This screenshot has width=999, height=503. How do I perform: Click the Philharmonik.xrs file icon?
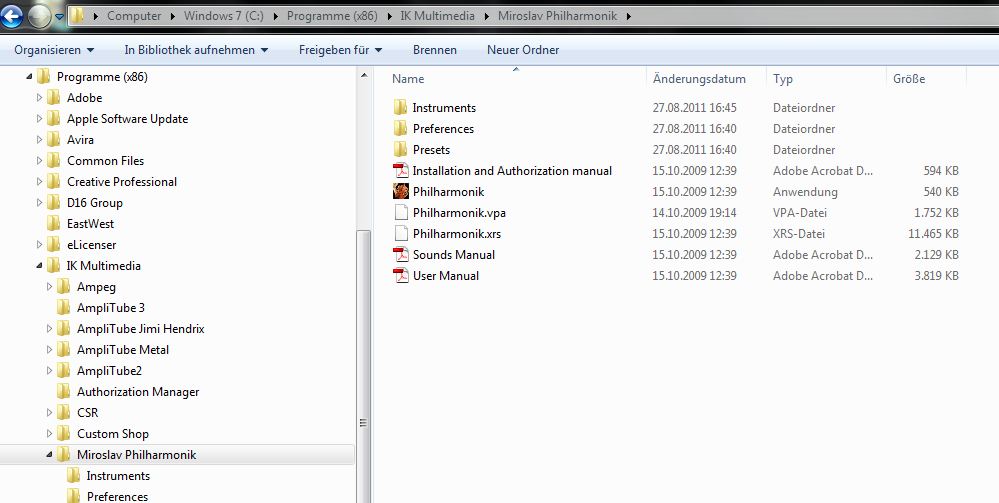pyautogui.click(x=401, y=233)
